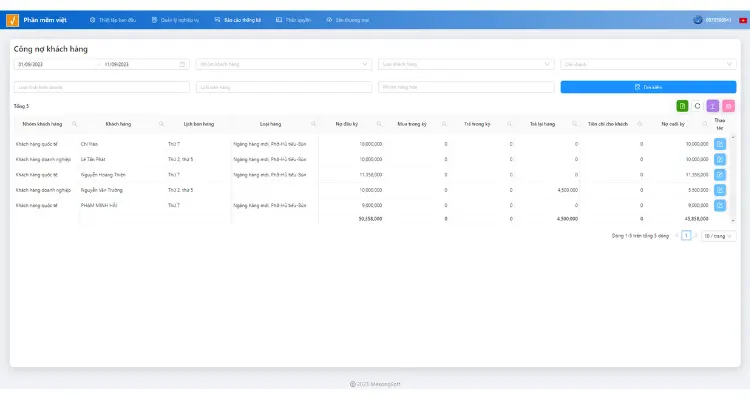The image size is (750, 400).
Task: Search the Mua trong kỳ column via magnifier
Action: point(444,124)
